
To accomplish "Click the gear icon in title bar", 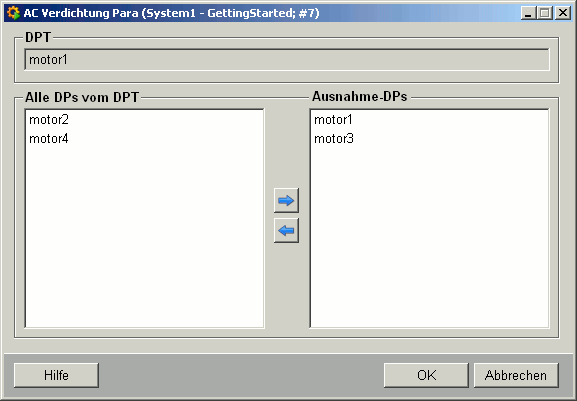I will click(x=14, y=13).
